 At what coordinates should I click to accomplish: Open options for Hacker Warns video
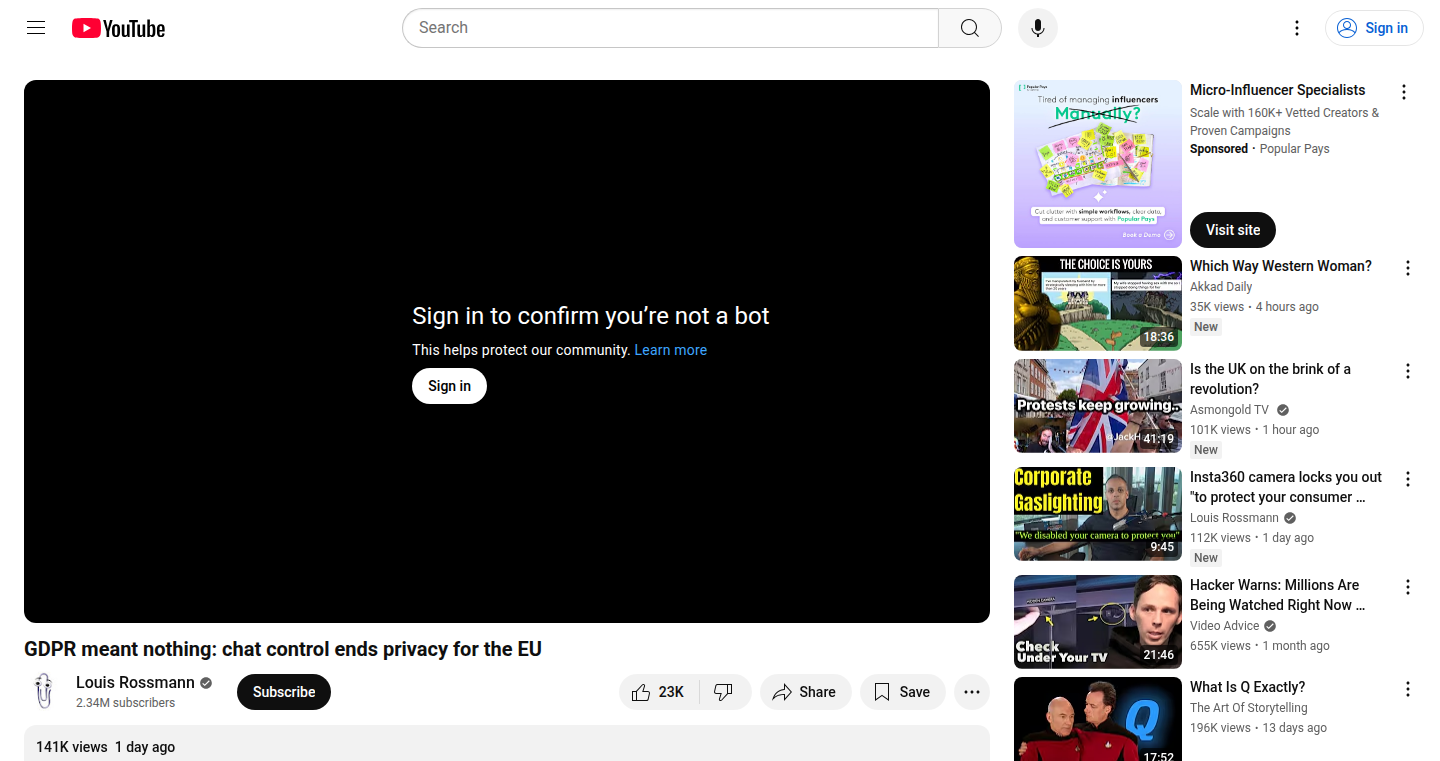point(1408,587)
